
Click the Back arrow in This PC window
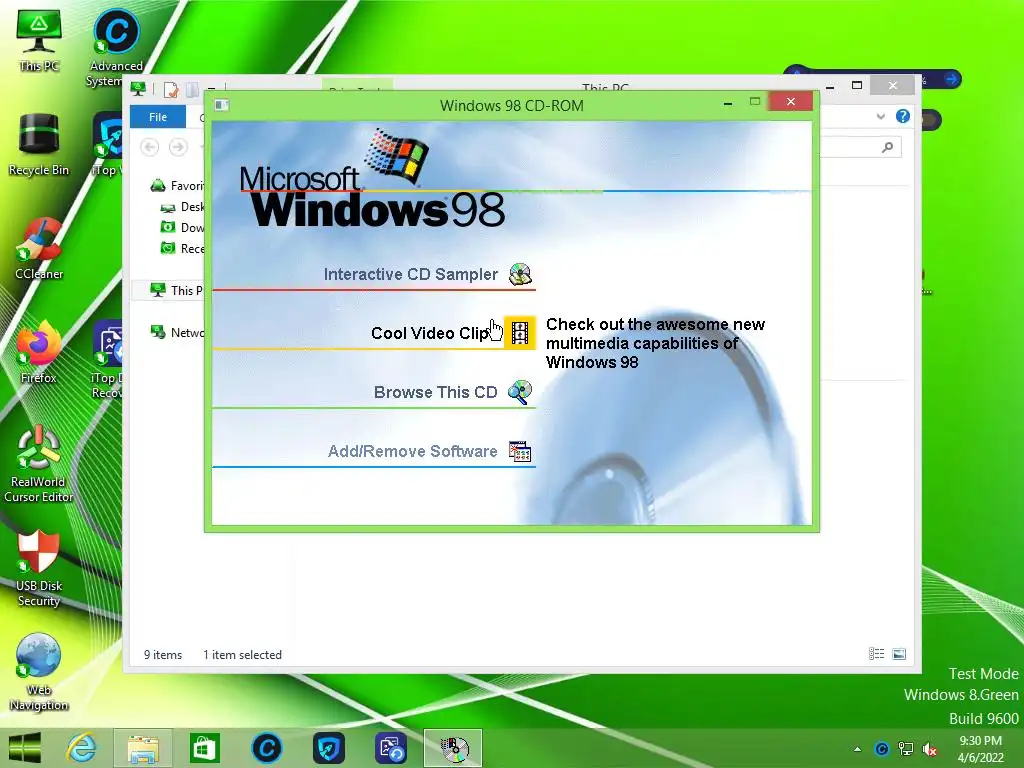150,147
